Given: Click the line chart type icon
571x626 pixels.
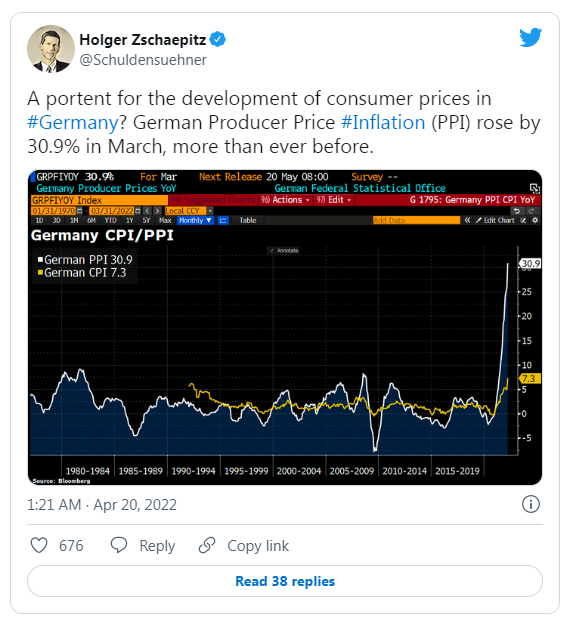Looking at the screenshot, I should [x=223, y=220].
